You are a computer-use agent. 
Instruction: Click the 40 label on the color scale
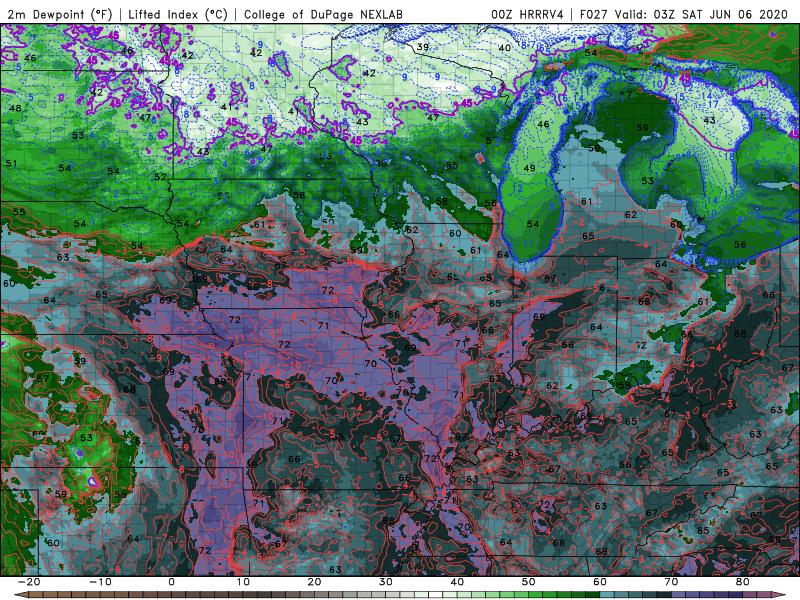pyautogui.click(x=457, y=582)
